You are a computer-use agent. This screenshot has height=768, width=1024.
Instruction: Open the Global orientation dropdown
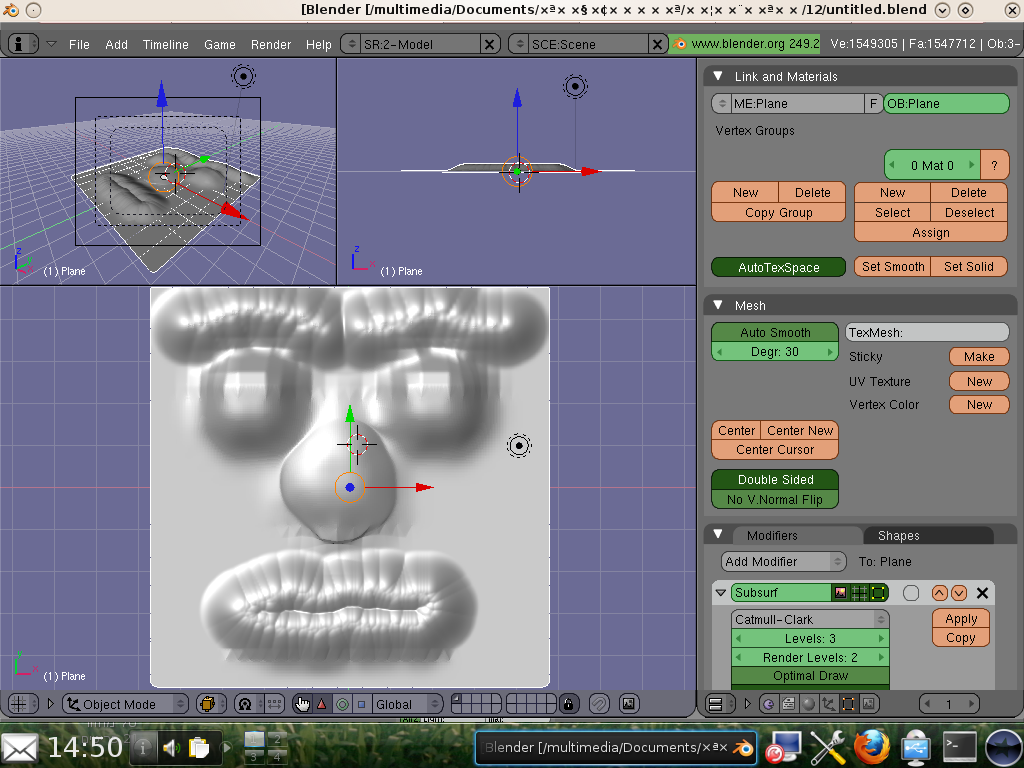(408, 704)
